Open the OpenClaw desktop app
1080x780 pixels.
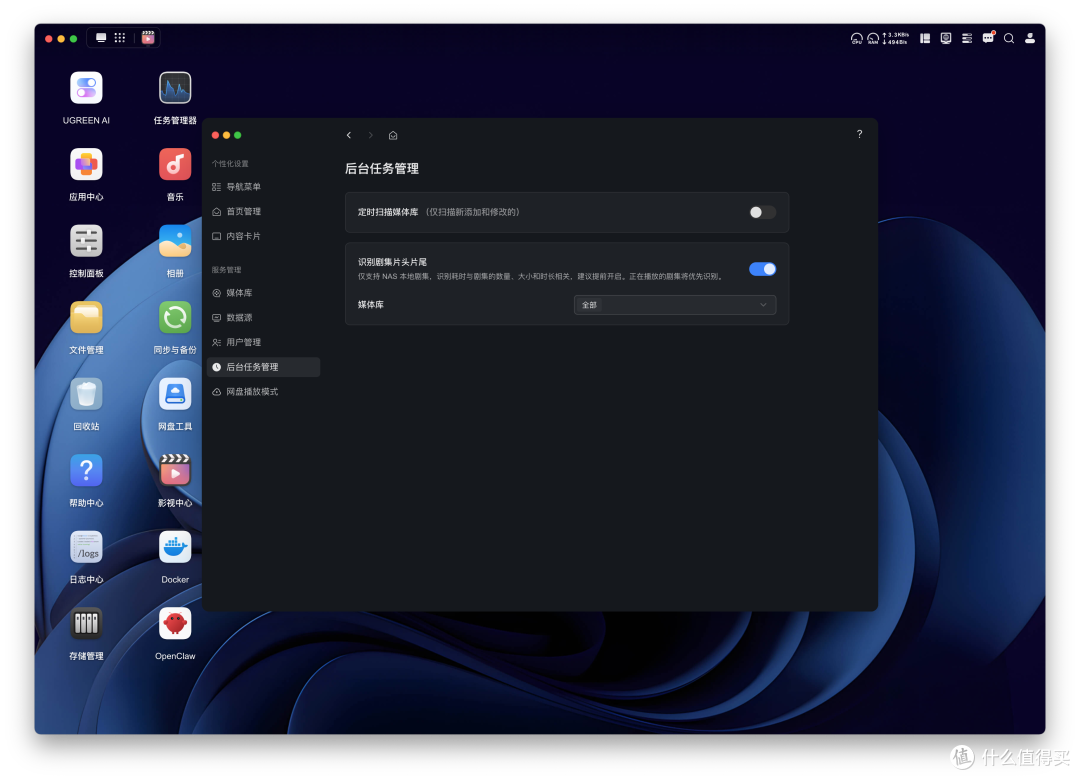175,624
